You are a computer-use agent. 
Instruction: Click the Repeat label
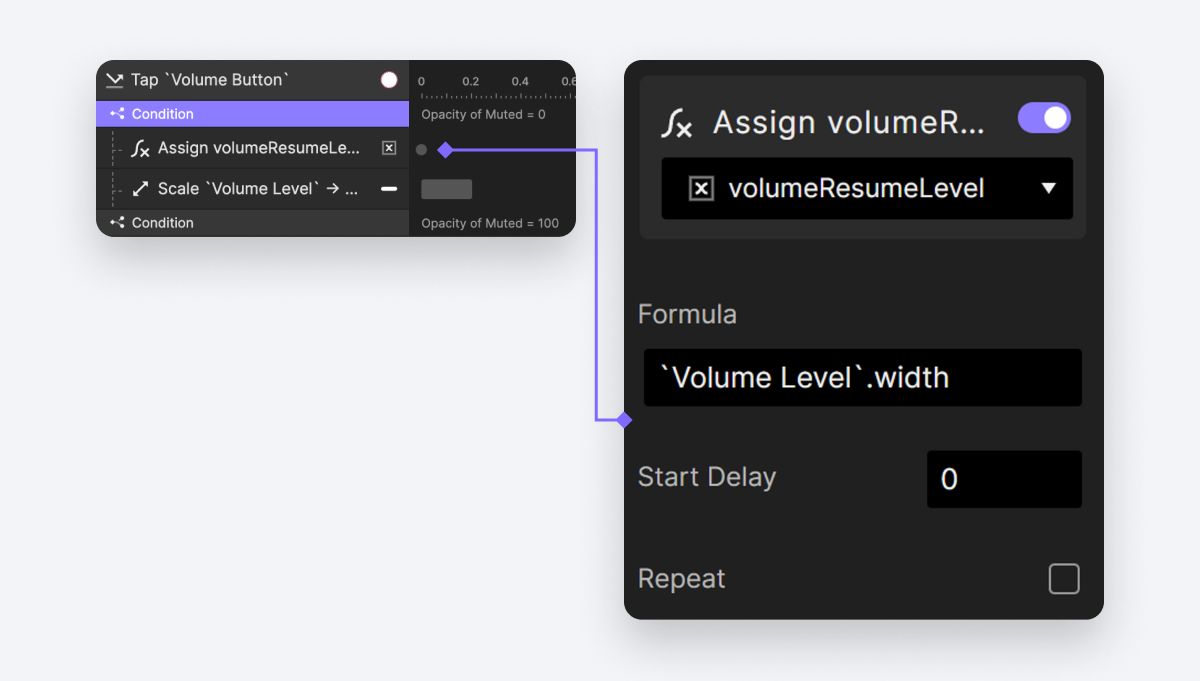point(681,579)
